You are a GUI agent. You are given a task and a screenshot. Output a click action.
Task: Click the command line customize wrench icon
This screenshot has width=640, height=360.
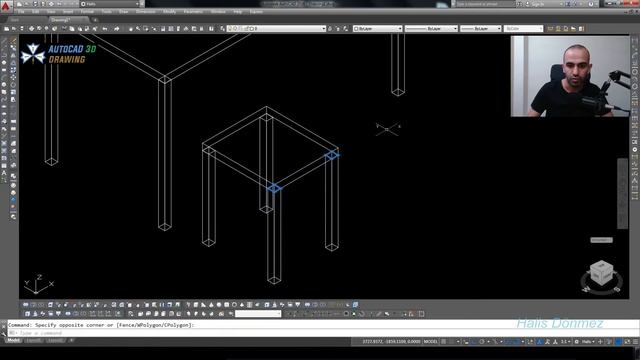click(x=4, y=333)
